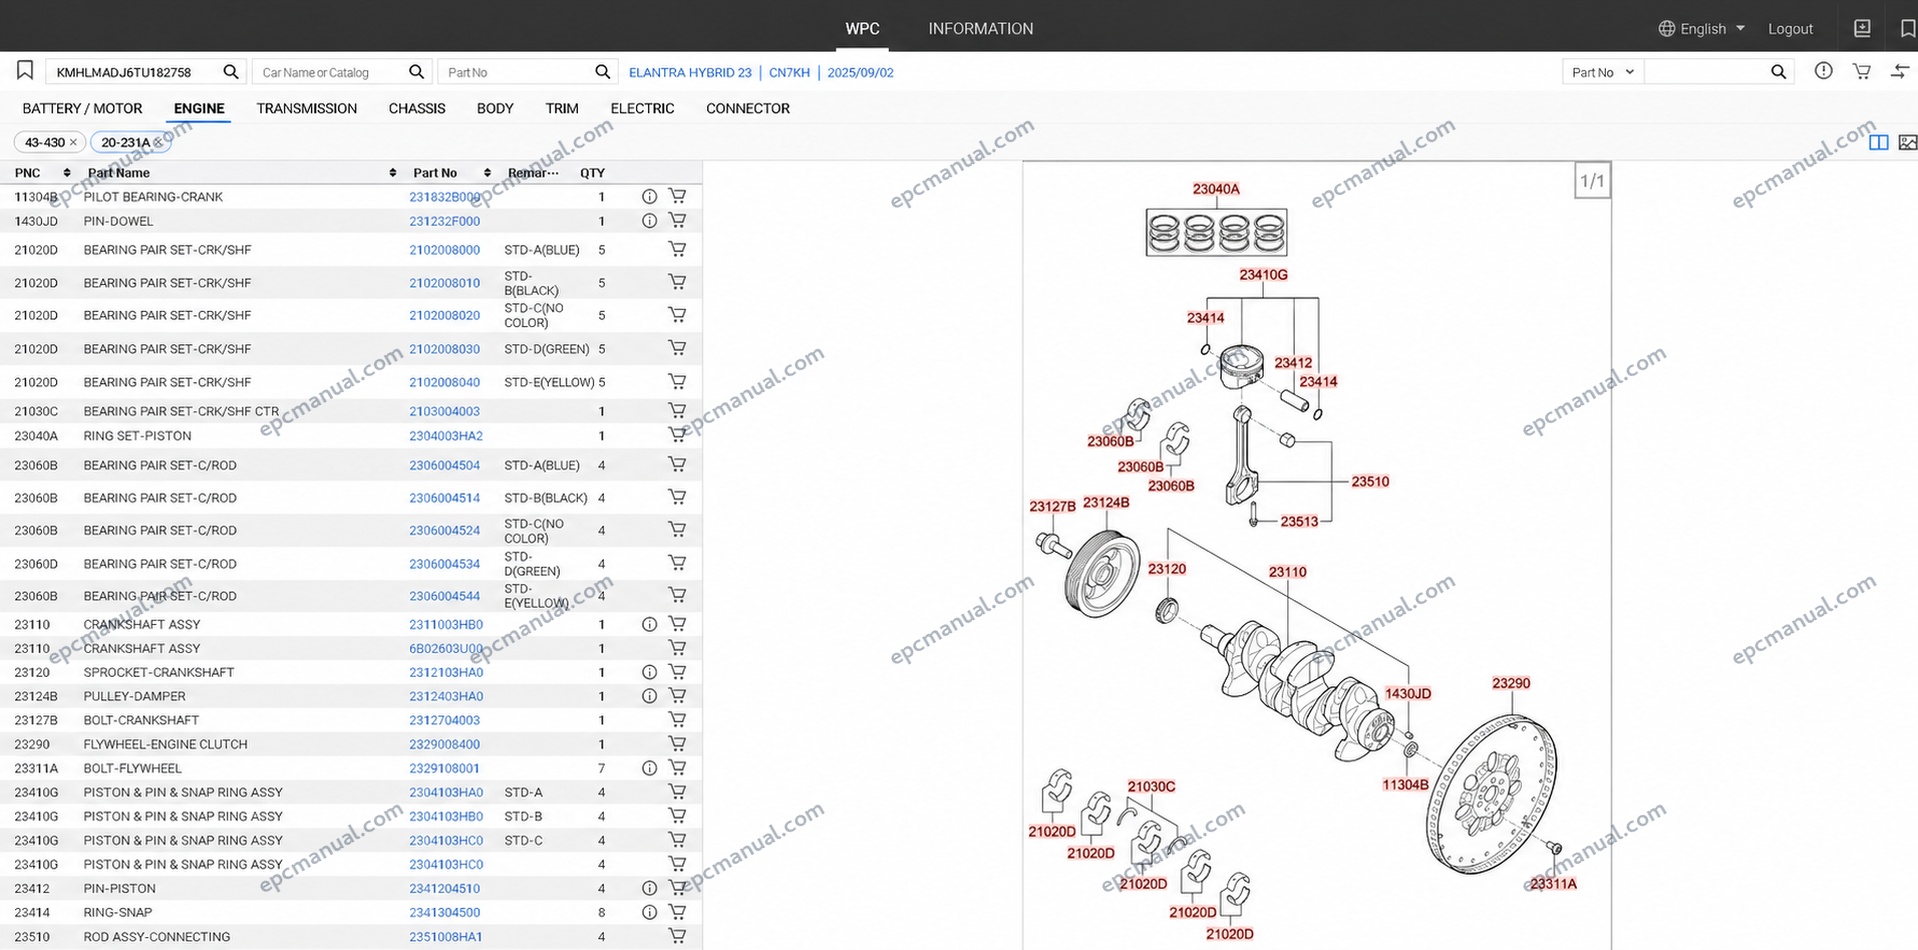Viewport: 1918px width, 950px height.
Task: Open the ELANTRA HYBRID 23 vehicle link
Action: click(x=690, y=72)
